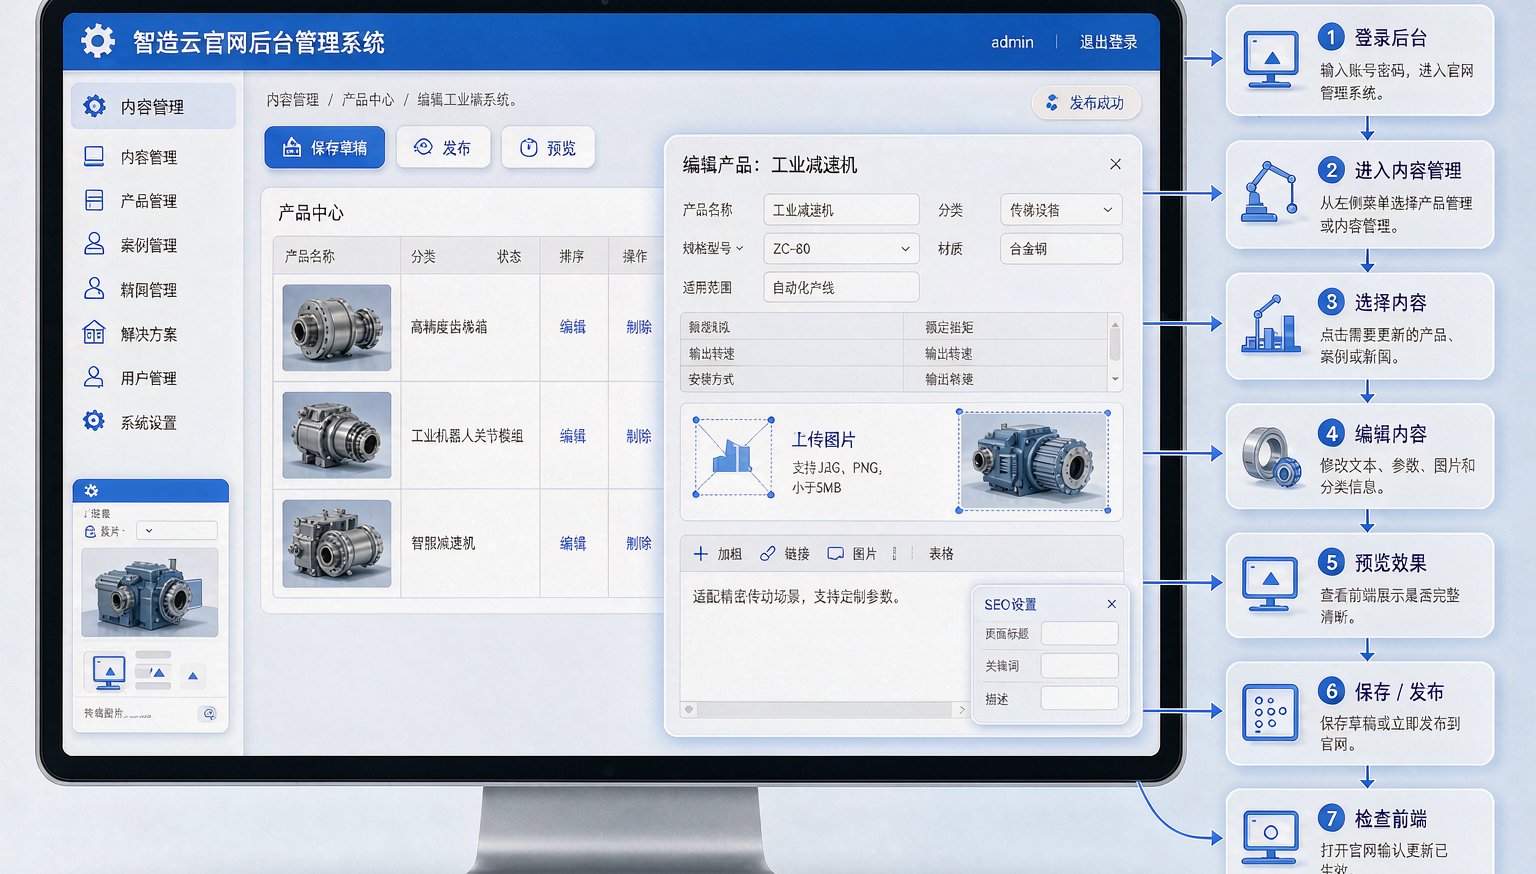Click the 加粗 plus icon in editor toolbar
Viewport: 1536px width, 874px height.
pyautogui.click(x=701, y=554)
